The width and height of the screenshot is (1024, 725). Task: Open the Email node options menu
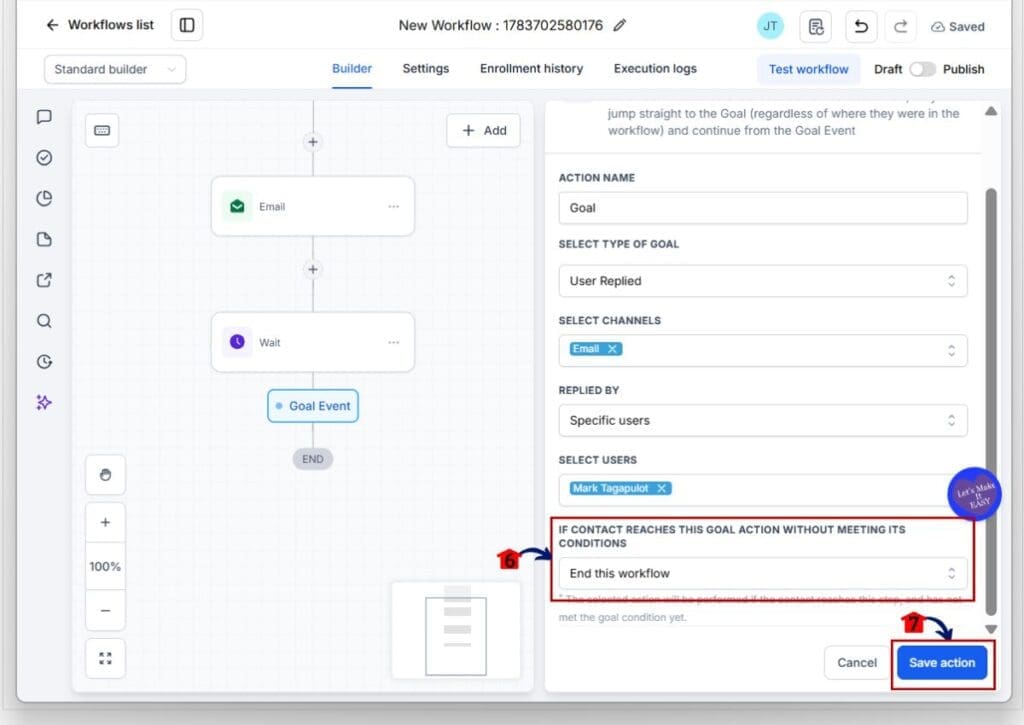pyautogui.click(x=393, y=206)
